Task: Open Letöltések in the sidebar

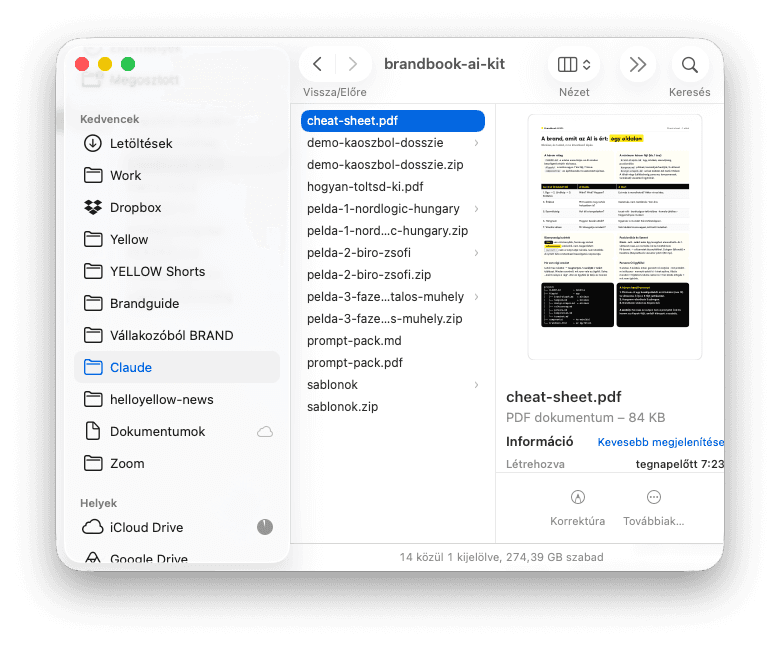Action: tap(177, 143)
